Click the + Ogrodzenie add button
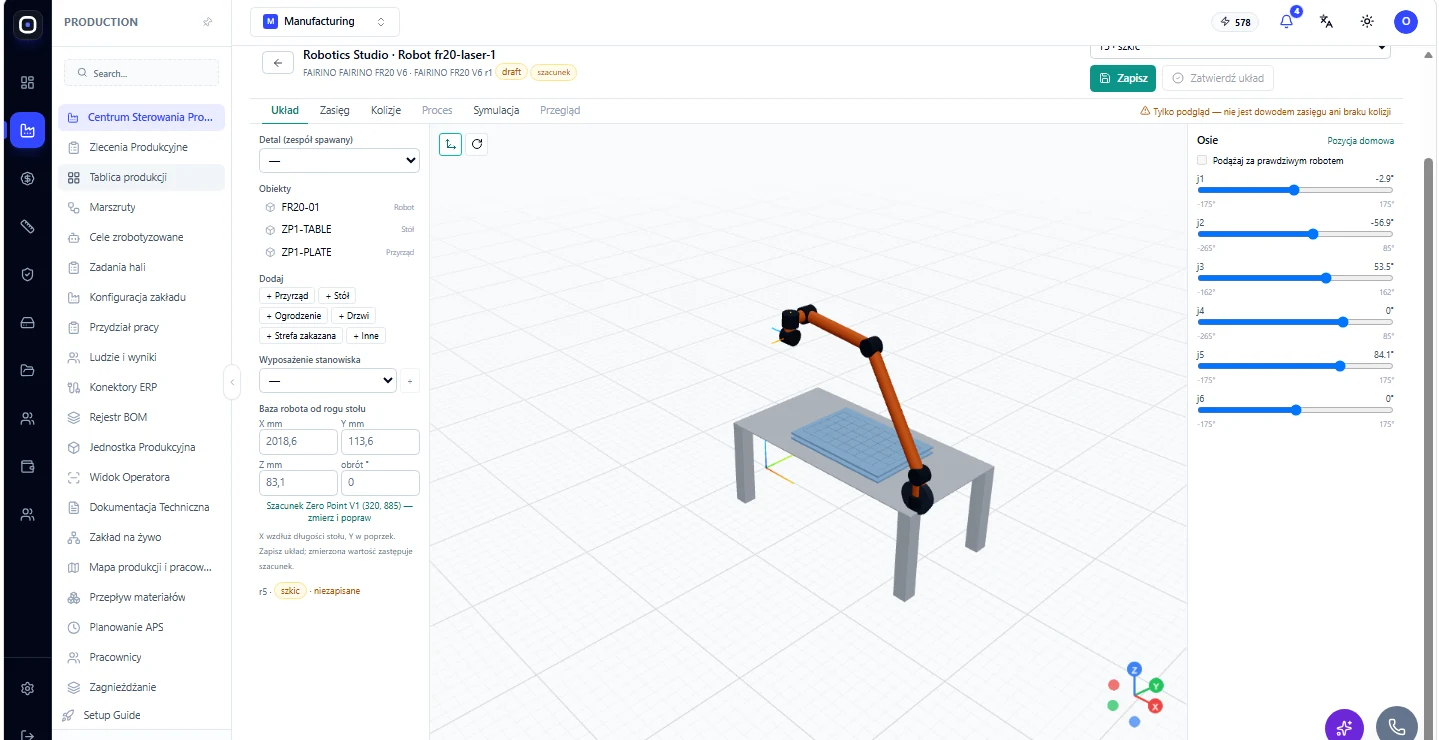The image size is (1439, 740). [294, 316]
